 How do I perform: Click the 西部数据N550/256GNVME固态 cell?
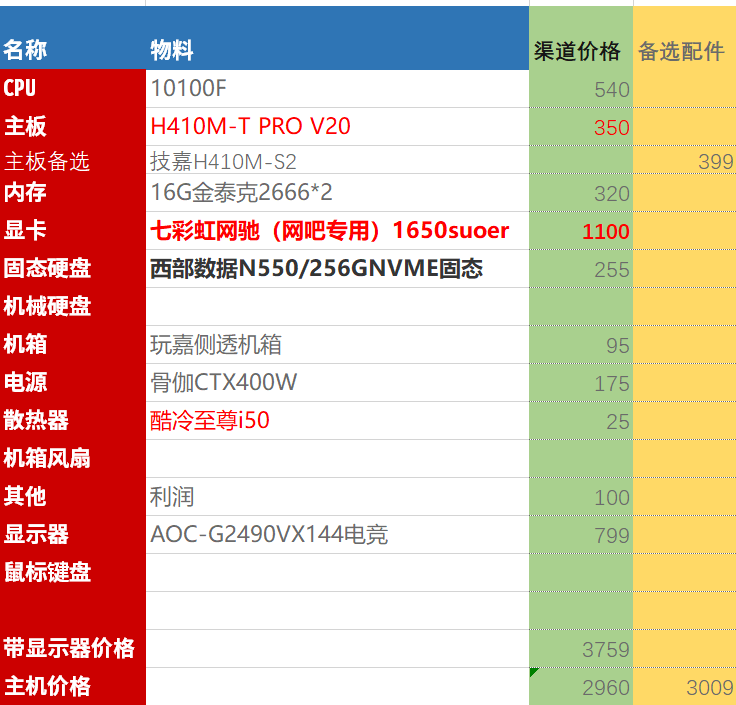pyautogui.click(x=337, y=269)
